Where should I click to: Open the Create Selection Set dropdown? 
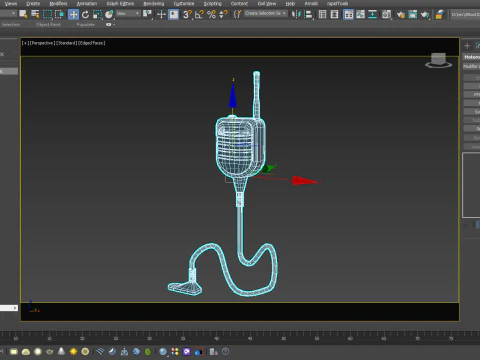tap(266, 14)
